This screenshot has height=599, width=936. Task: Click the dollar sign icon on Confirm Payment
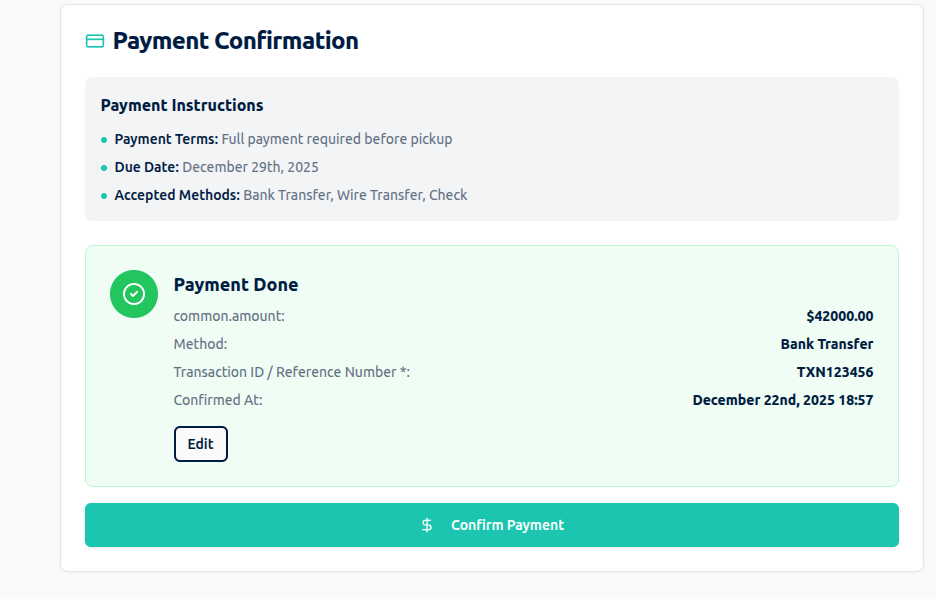(x=427, y=525)
